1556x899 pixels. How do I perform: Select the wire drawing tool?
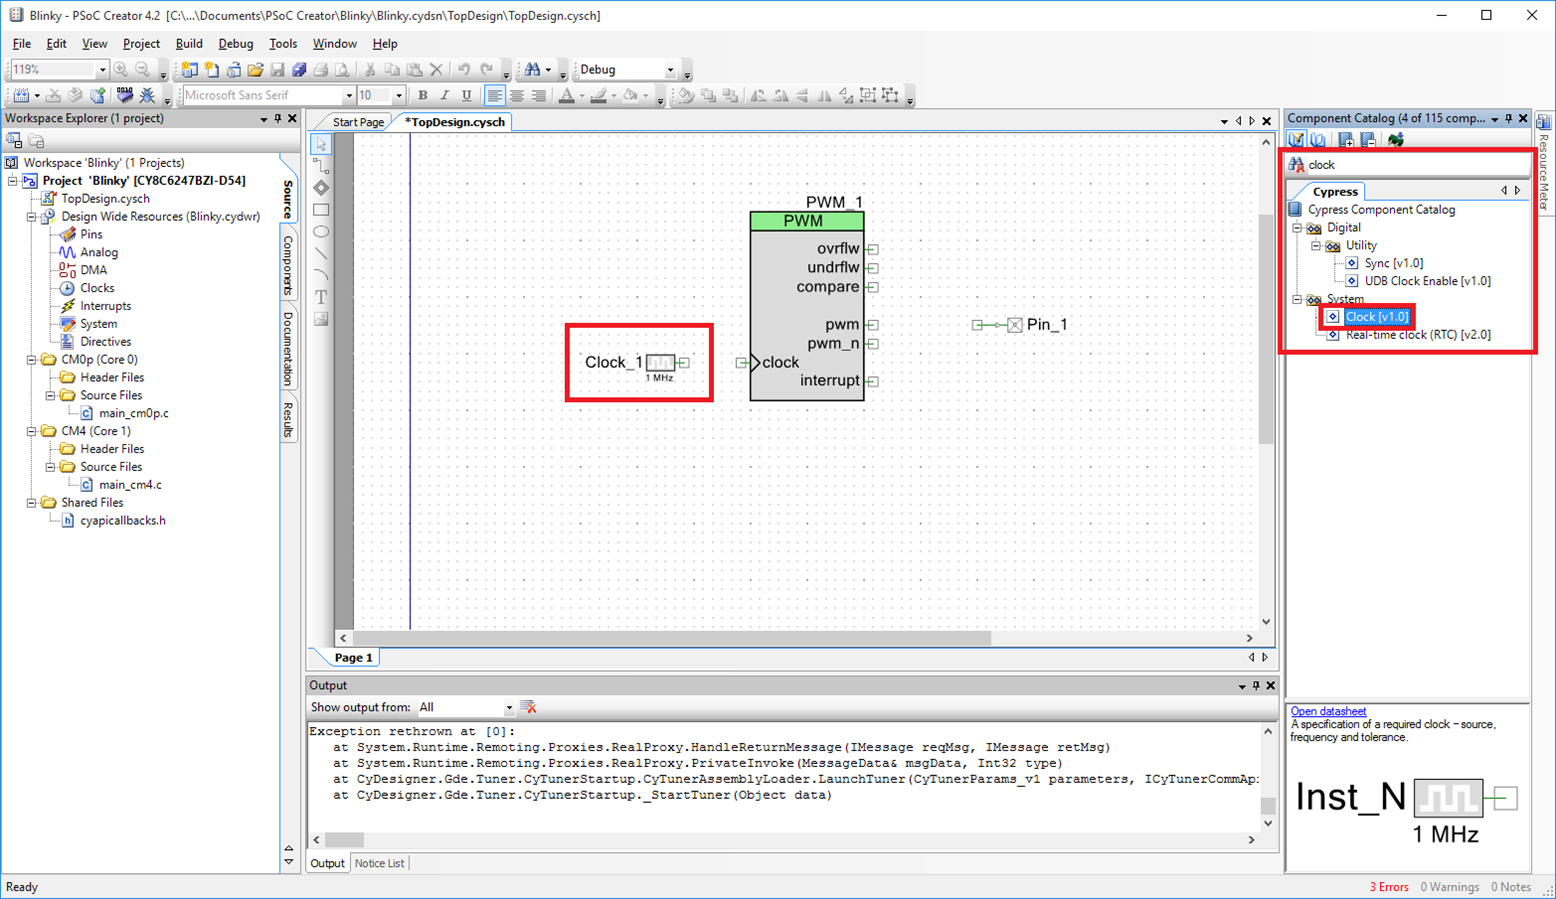(321, 166)
